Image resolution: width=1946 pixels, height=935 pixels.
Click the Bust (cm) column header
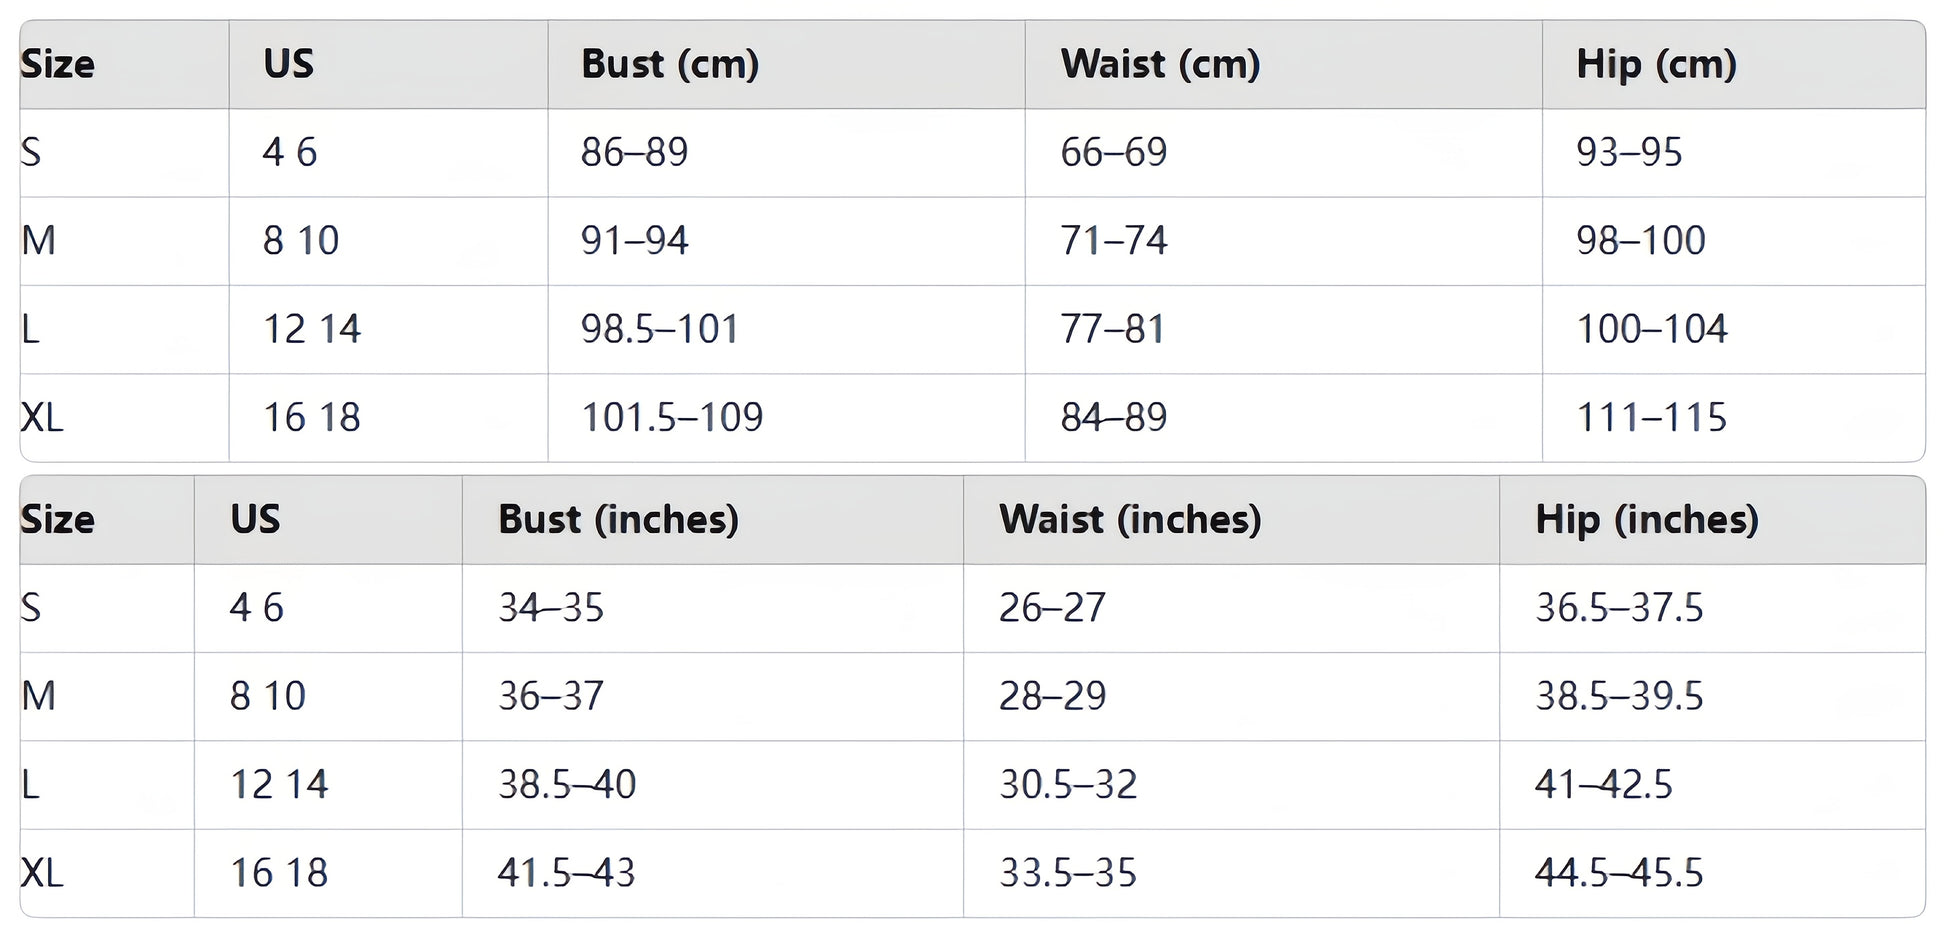click(x=670, y=65)
